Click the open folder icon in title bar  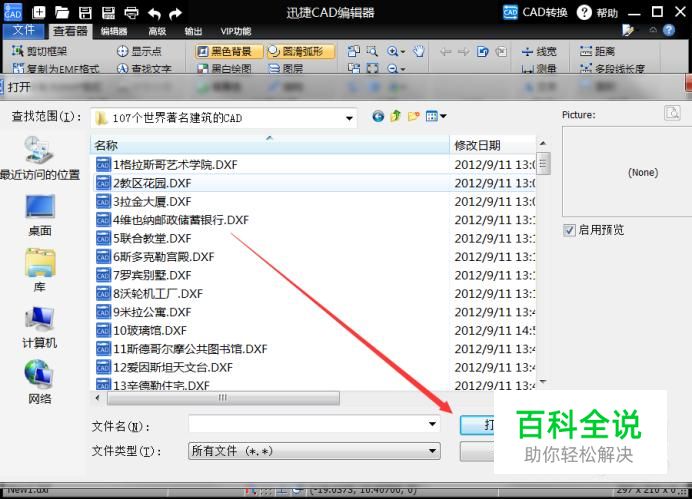pos(62,12)
